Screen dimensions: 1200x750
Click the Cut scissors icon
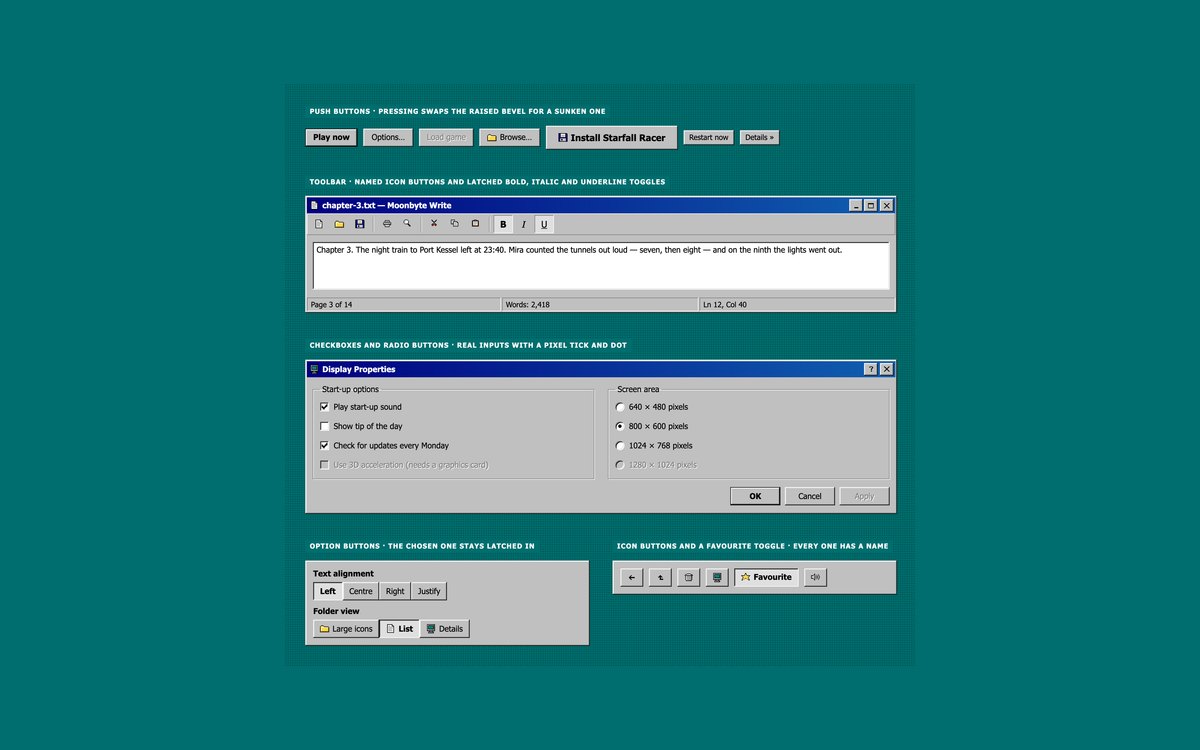point(434,224)
